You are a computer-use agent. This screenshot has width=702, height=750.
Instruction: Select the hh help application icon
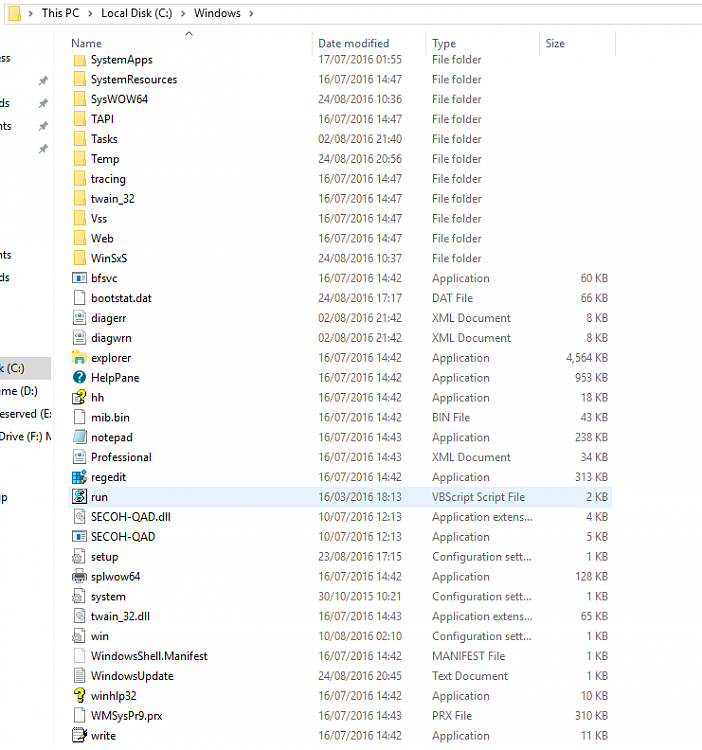click(79, 397)
